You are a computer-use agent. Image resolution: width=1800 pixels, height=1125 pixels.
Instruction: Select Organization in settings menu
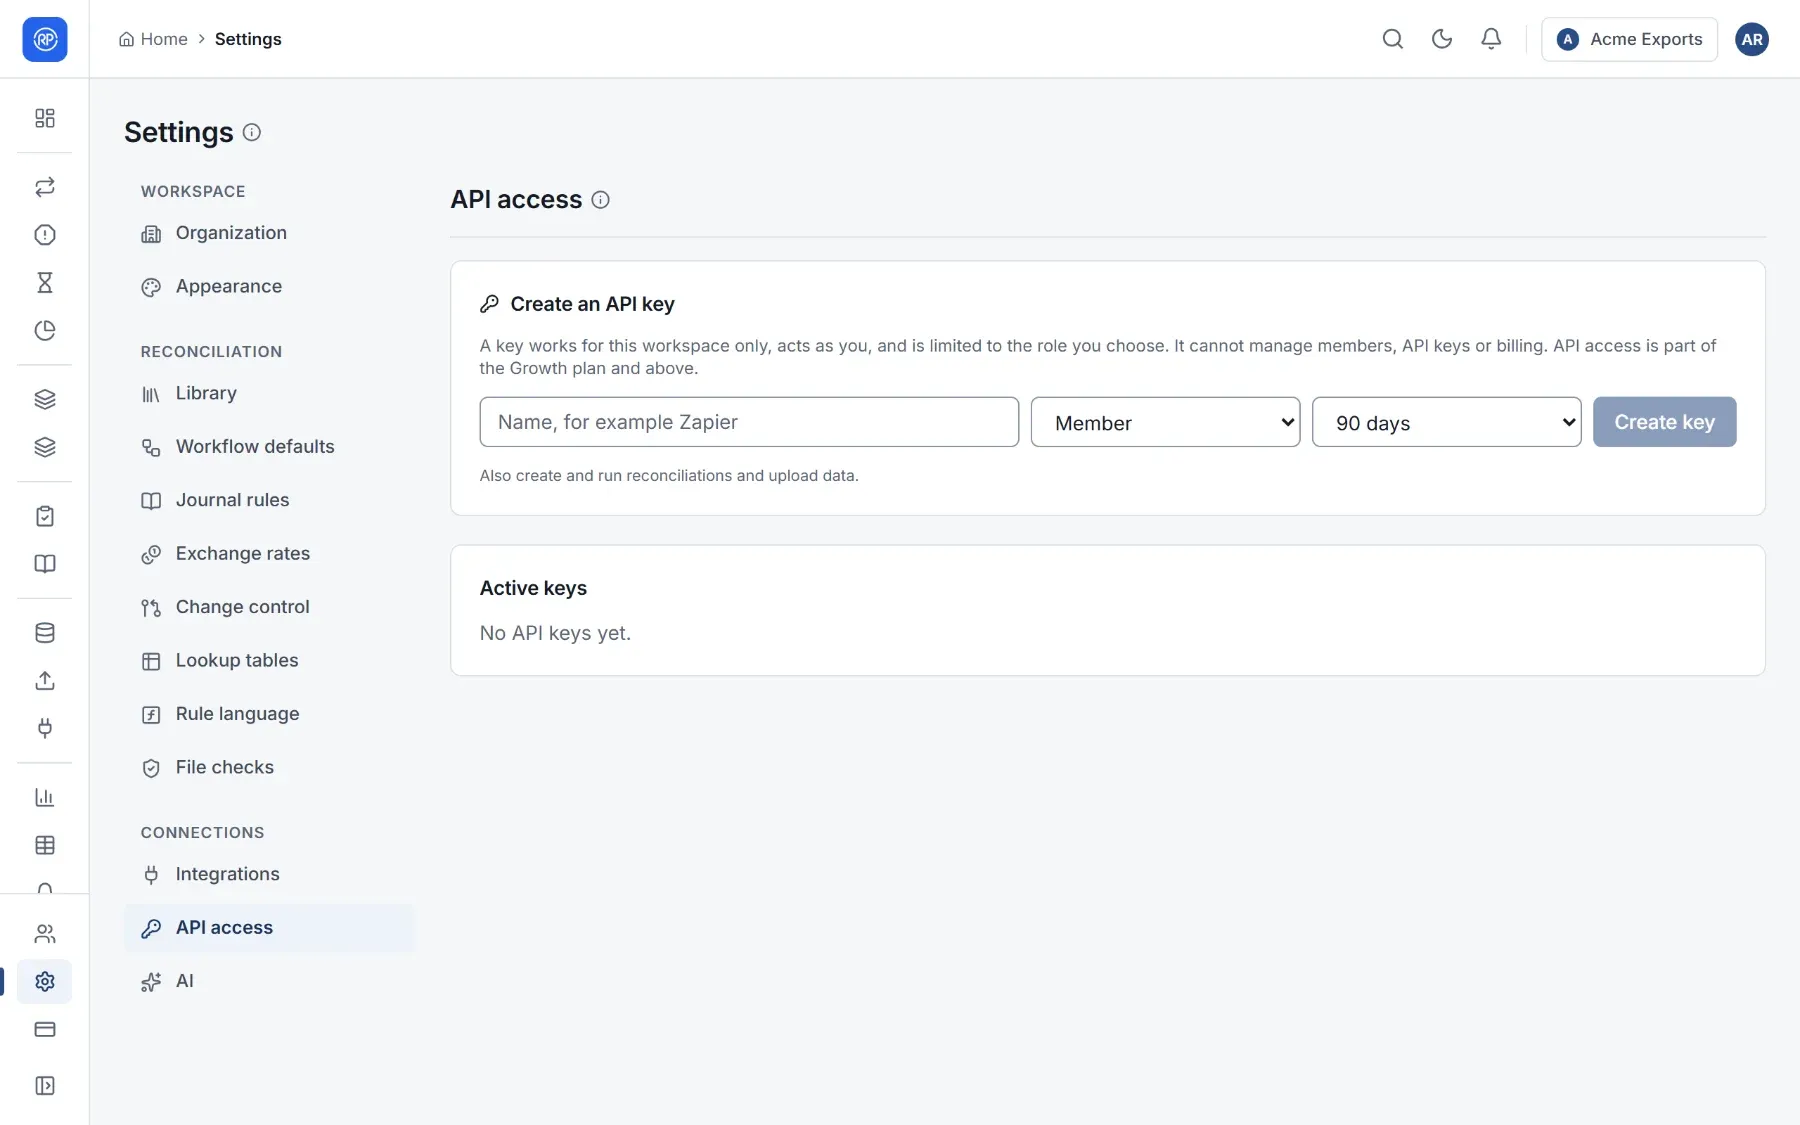(x=269, y=233)
